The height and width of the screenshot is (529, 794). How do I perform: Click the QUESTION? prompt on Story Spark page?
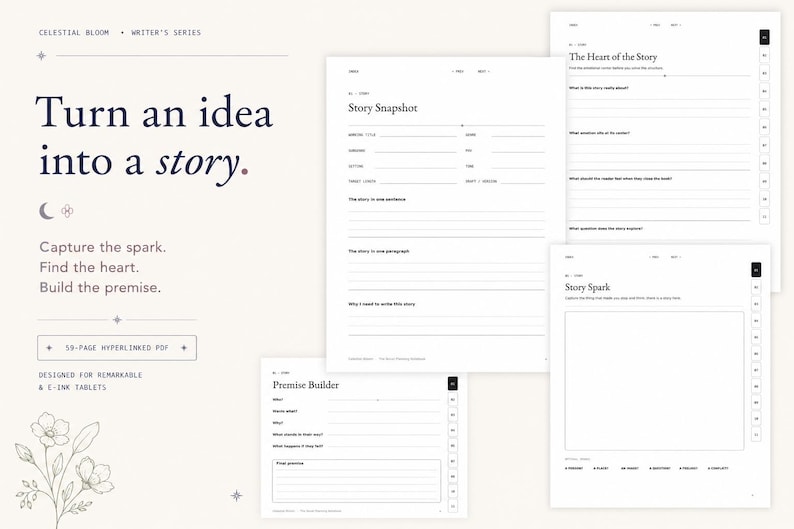pyautogui.click(x=660, y=468)
